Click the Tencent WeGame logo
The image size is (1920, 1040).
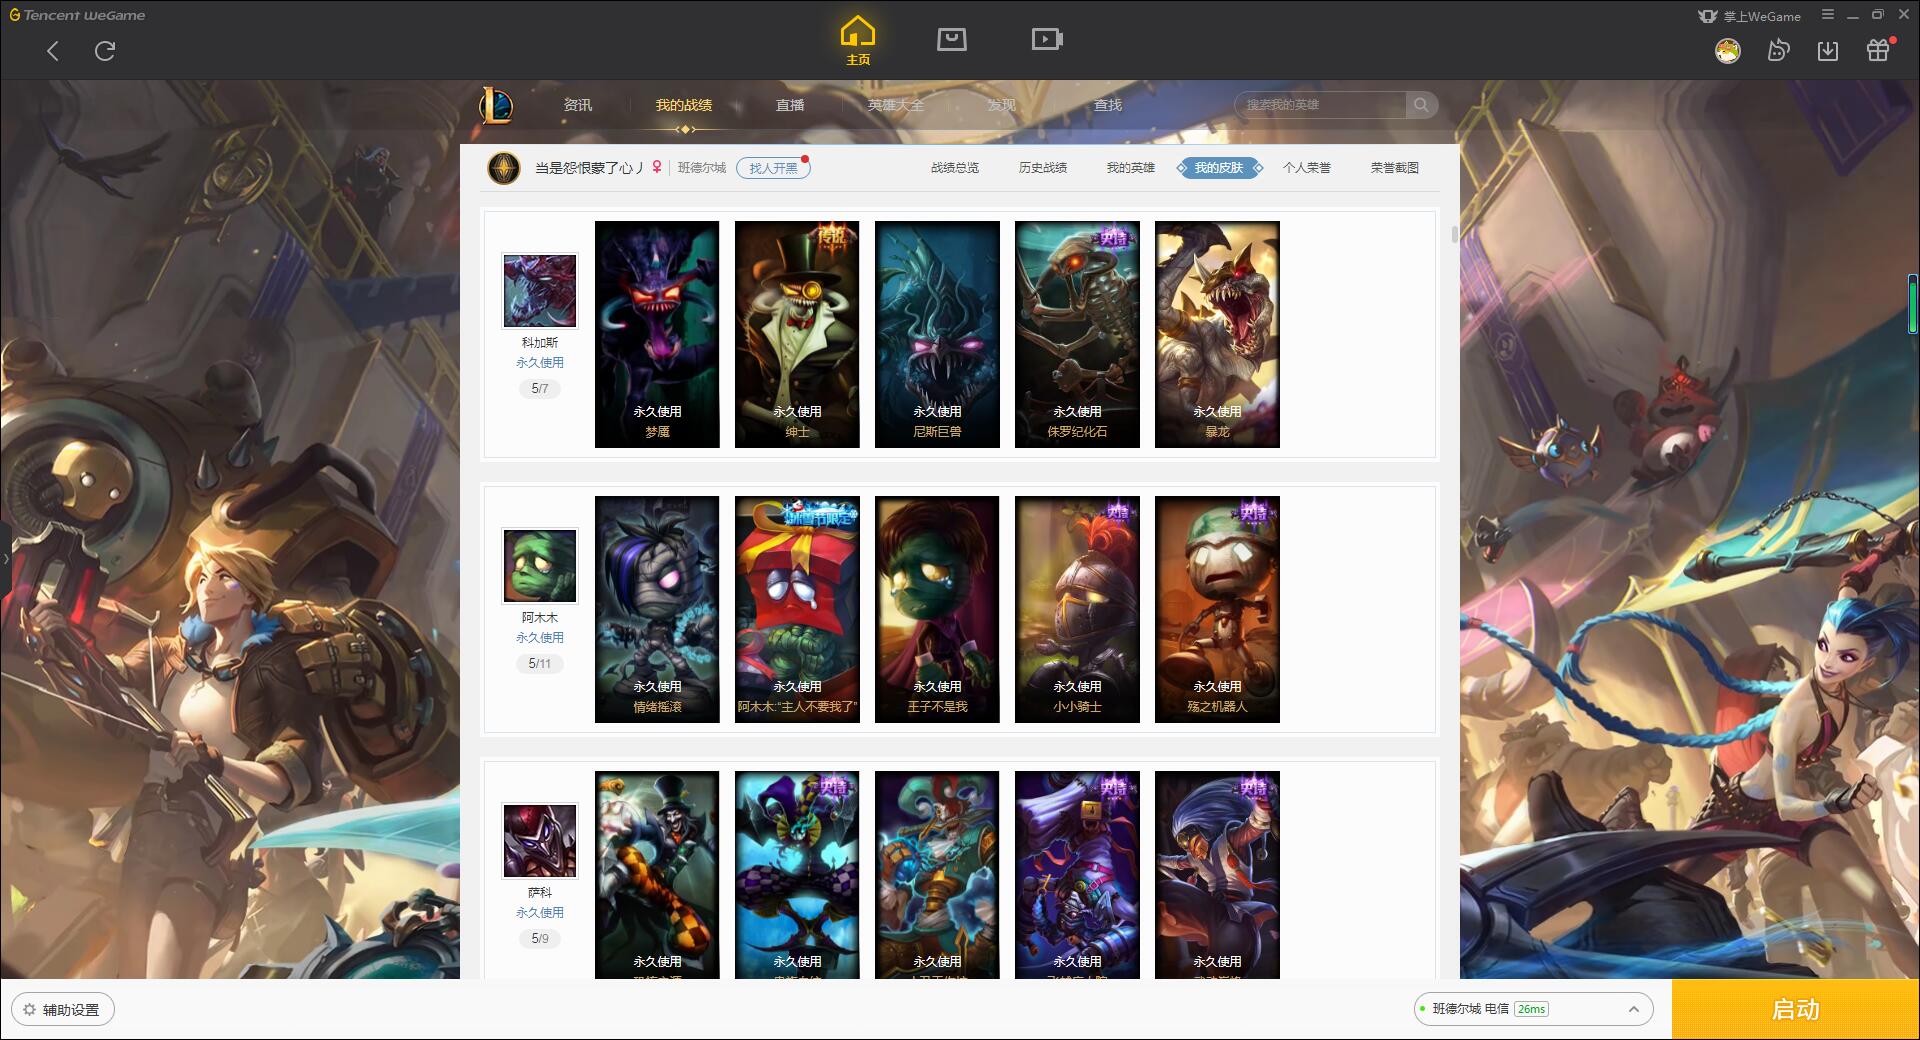click(77, 15)
